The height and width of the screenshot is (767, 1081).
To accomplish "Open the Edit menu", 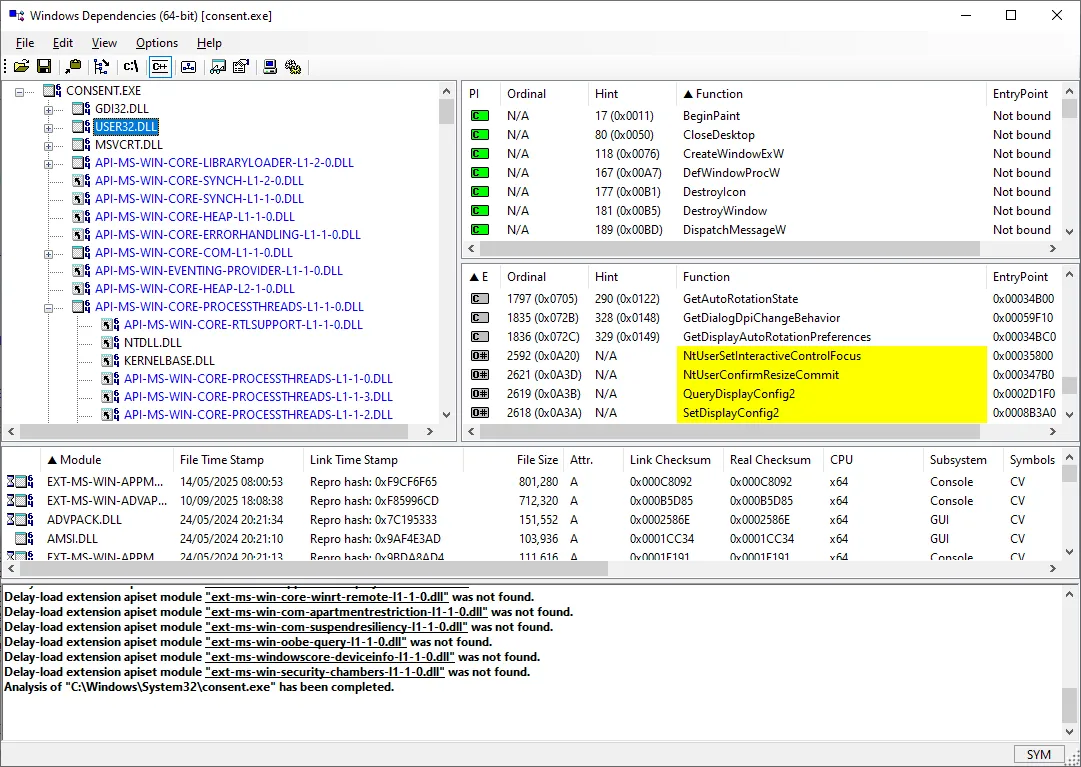I will (63, 43).
